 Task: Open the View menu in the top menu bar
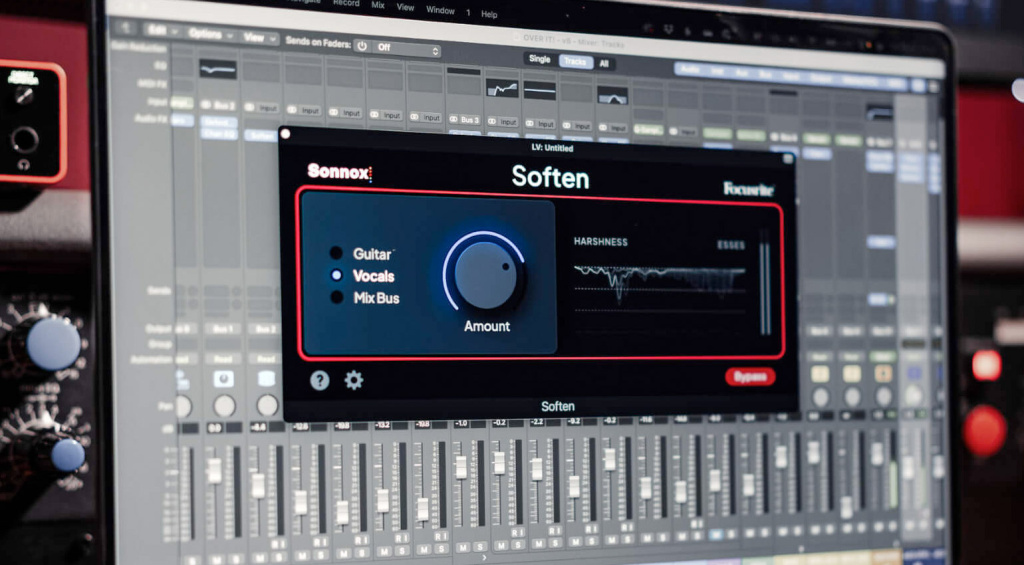pos(406,7)
